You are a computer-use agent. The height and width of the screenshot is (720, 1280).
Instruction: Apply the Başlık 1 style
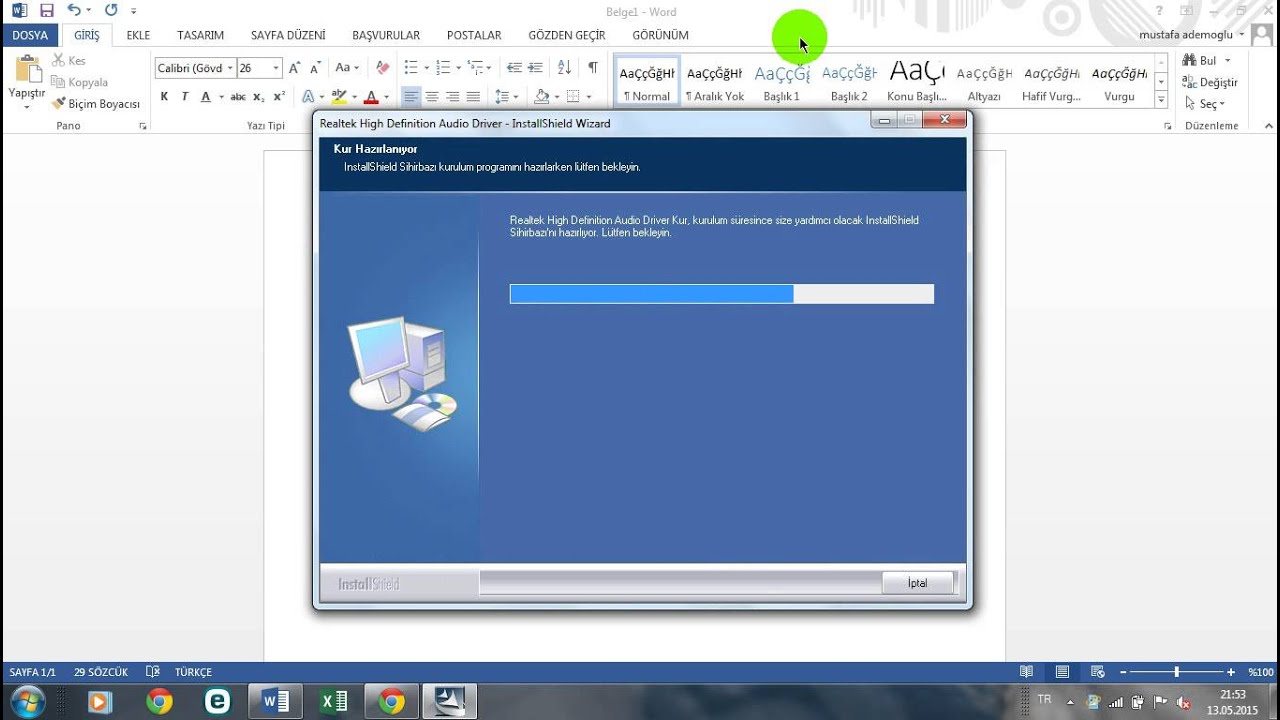[782, 81]
